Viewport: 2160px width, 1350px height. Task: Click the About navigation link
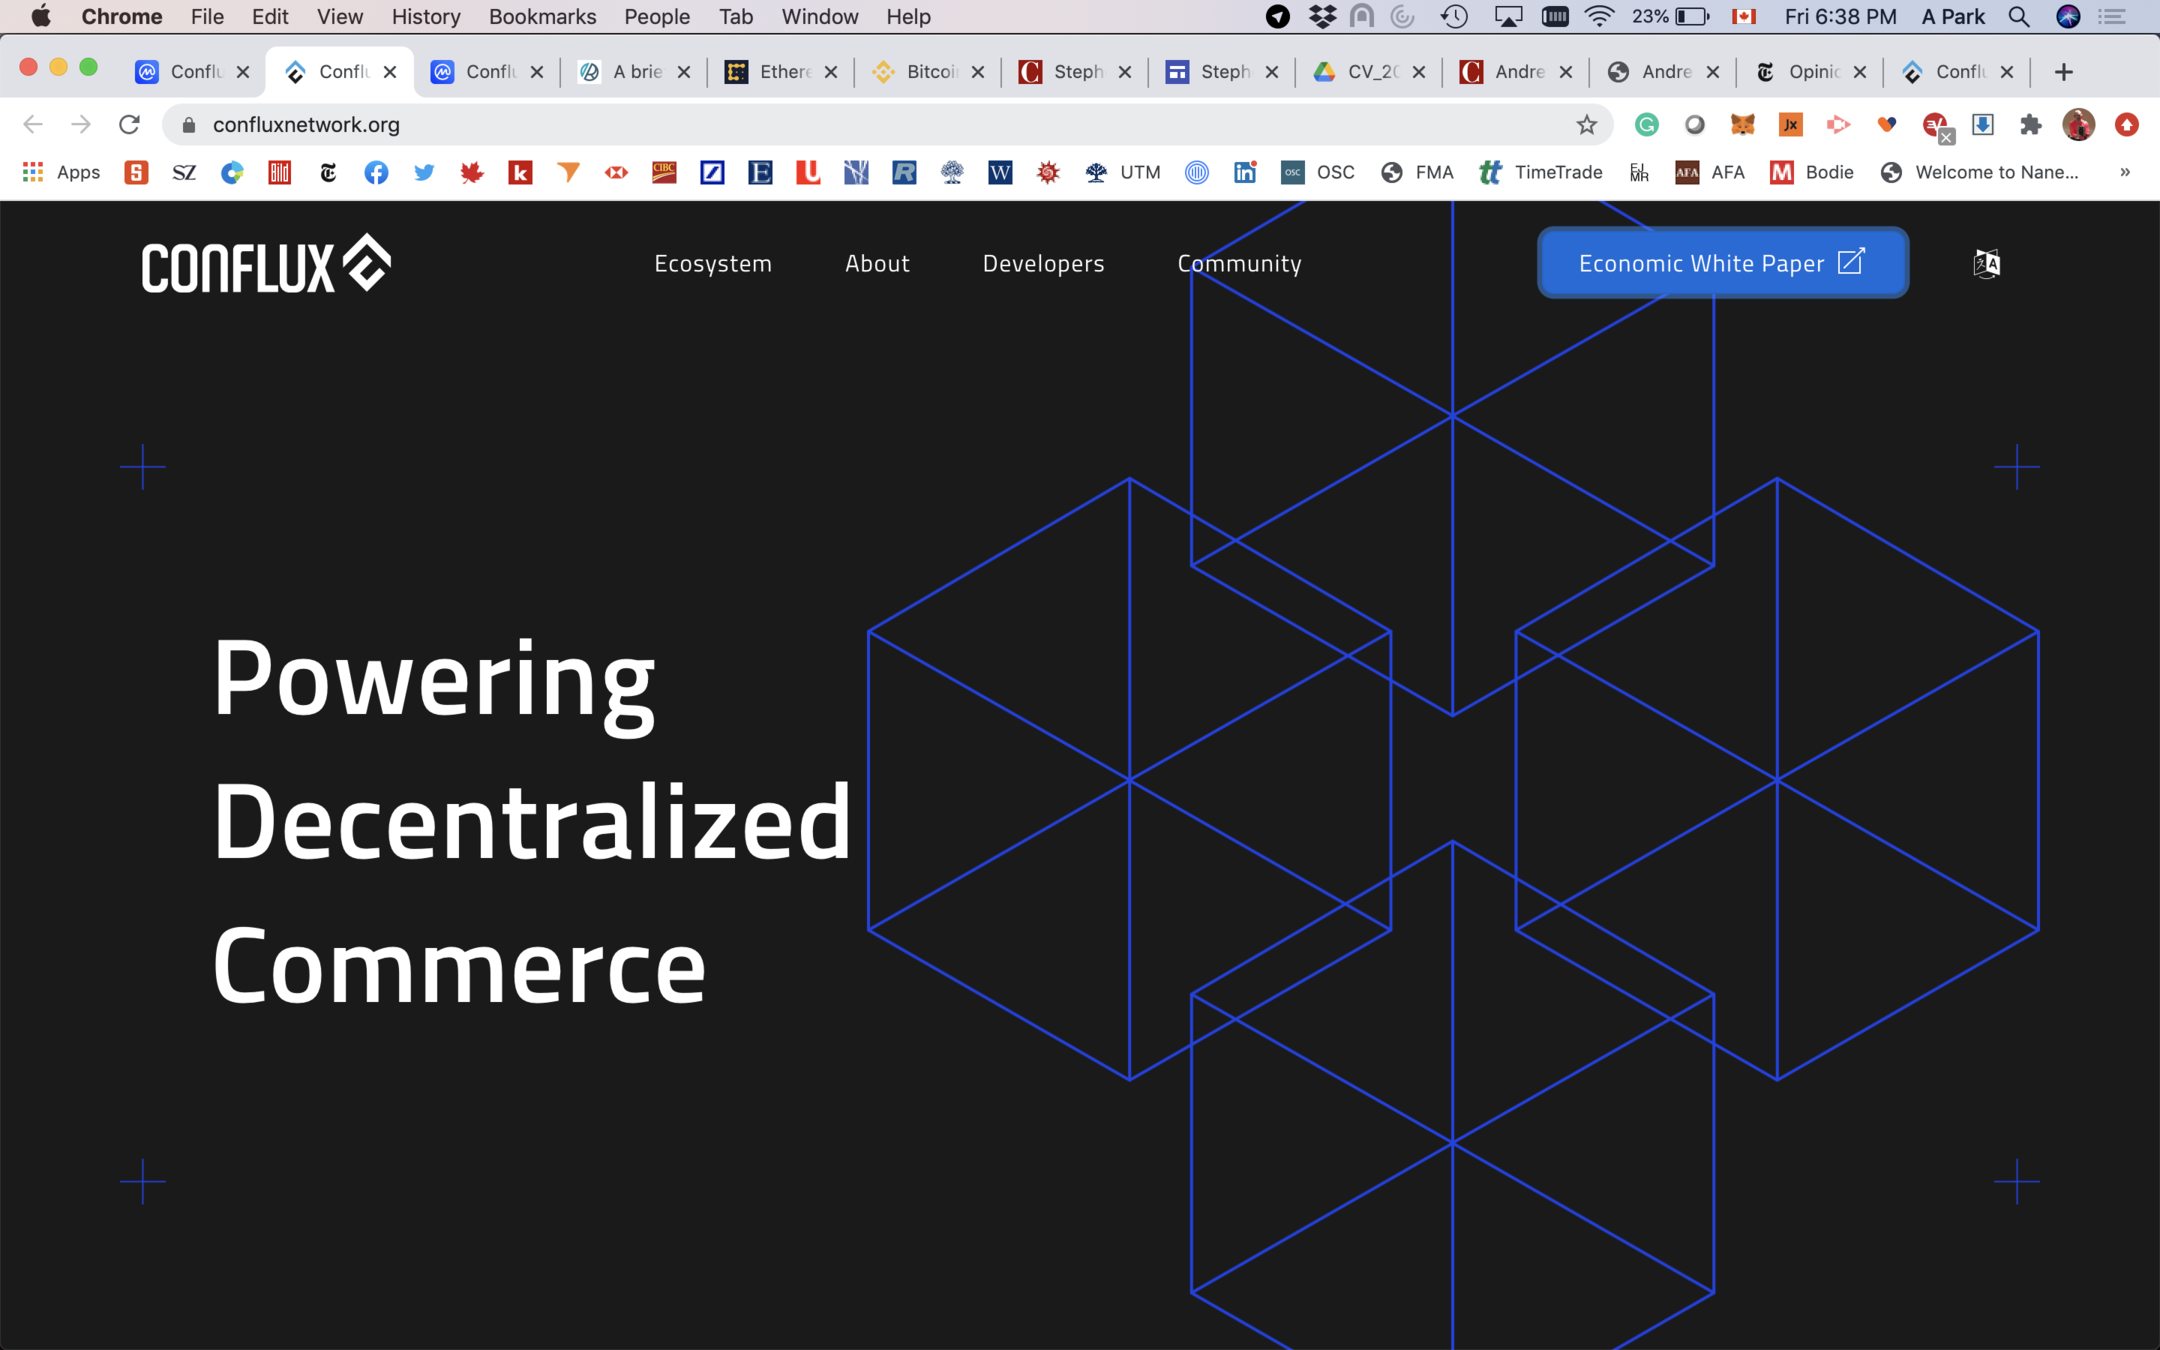(x=877, y=263)
